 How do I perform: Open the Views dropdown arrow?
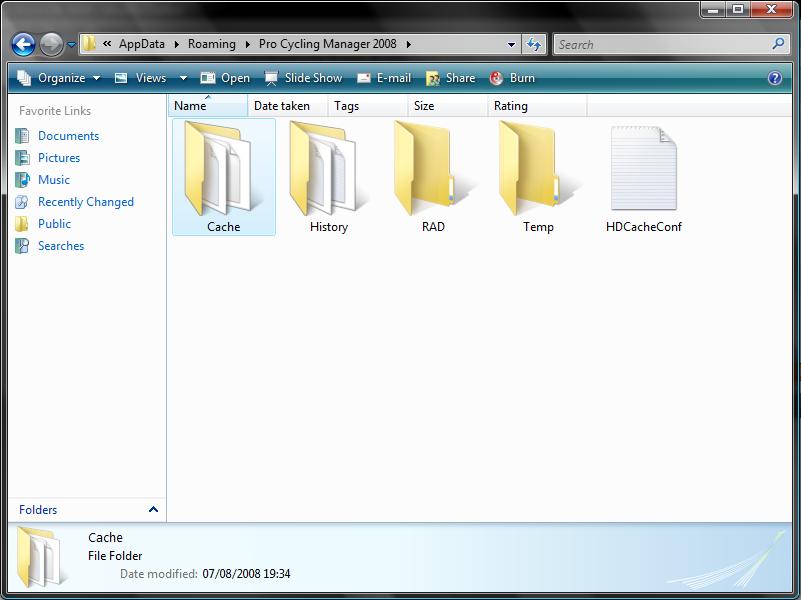tap(183, 78)
